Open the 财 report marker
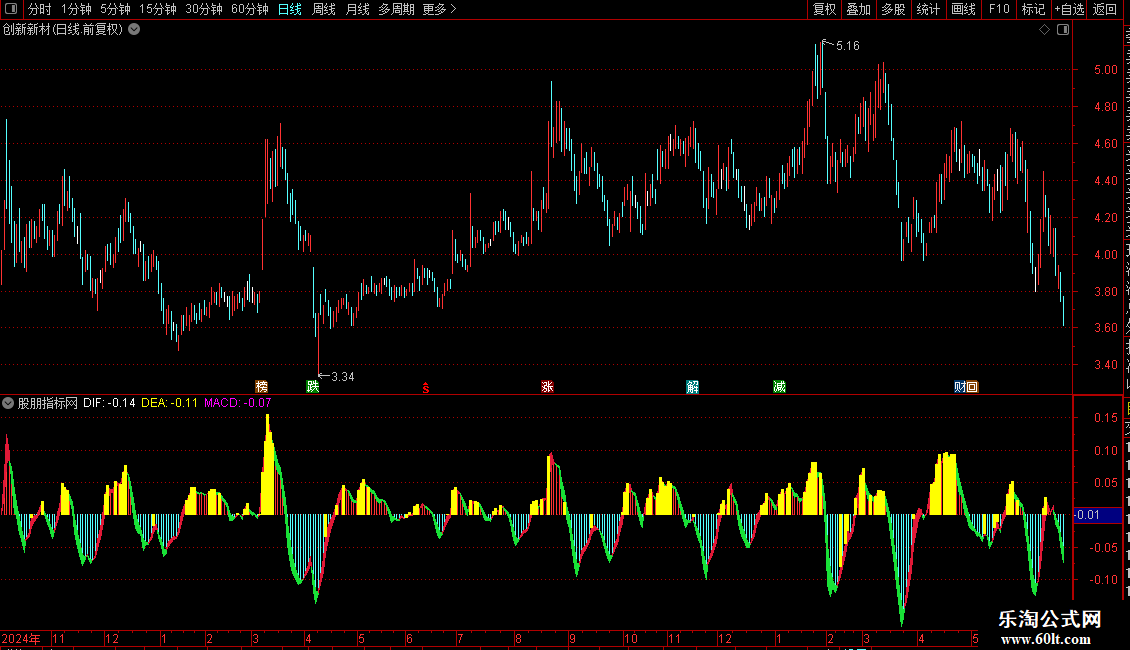 (960, 387)
